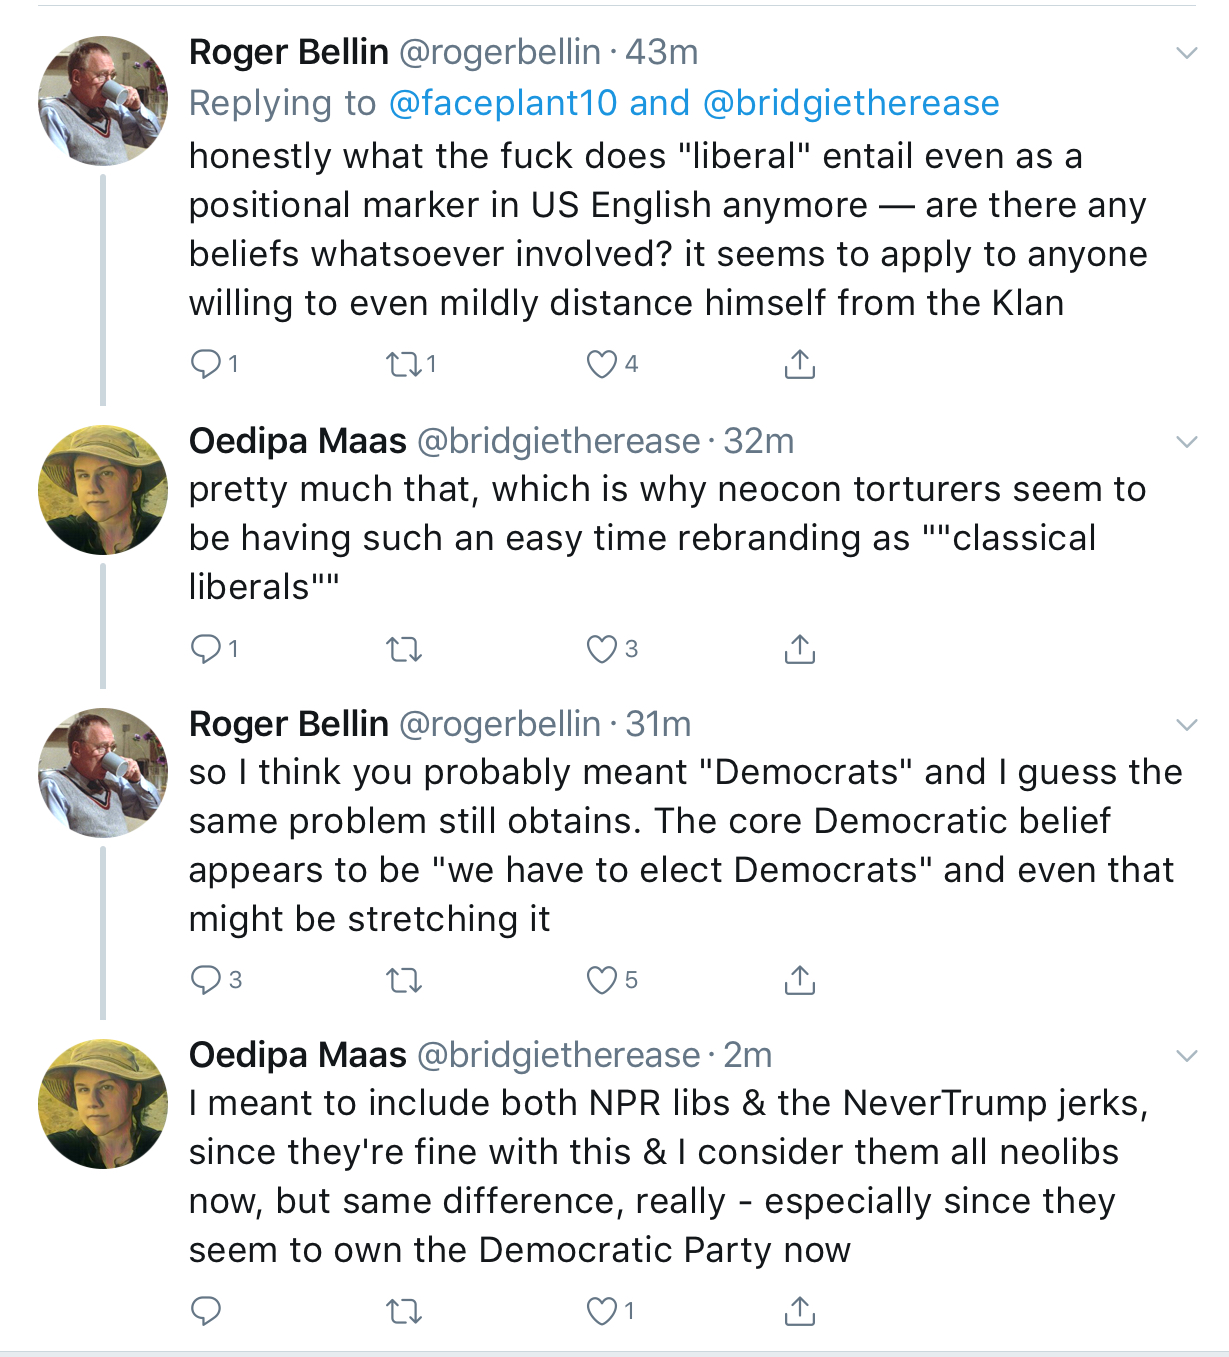This screenshot has width=1229, height=1357.
Task: Reply to the tweet with 3 replies
Action: (206, 981)
